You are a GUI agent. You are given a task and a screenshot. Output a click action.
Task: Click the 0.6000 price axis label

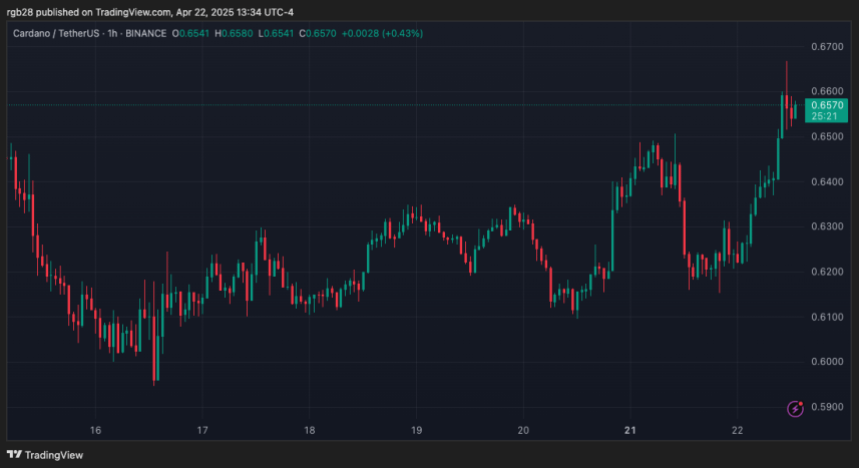[827, 362]
